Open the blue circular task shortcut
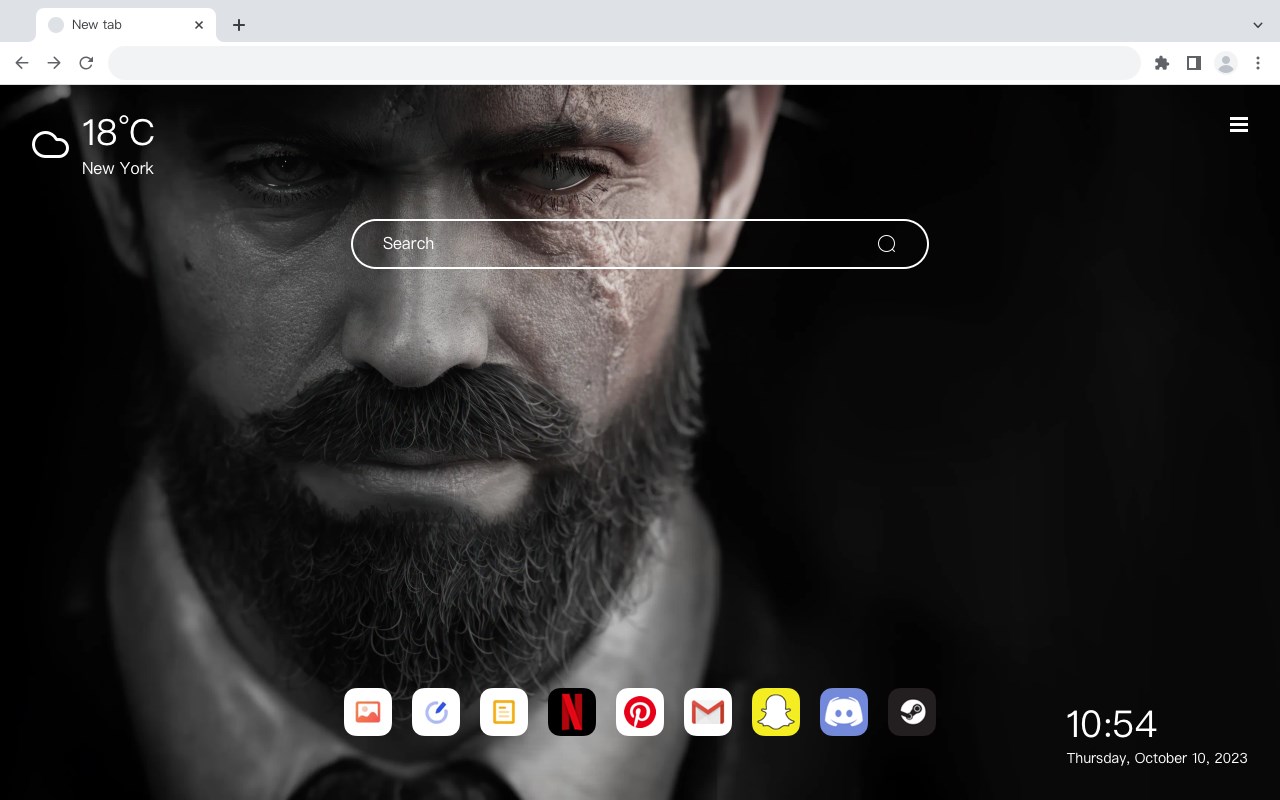The height and width of the screenshot is (800, 1280). point(436,712)
